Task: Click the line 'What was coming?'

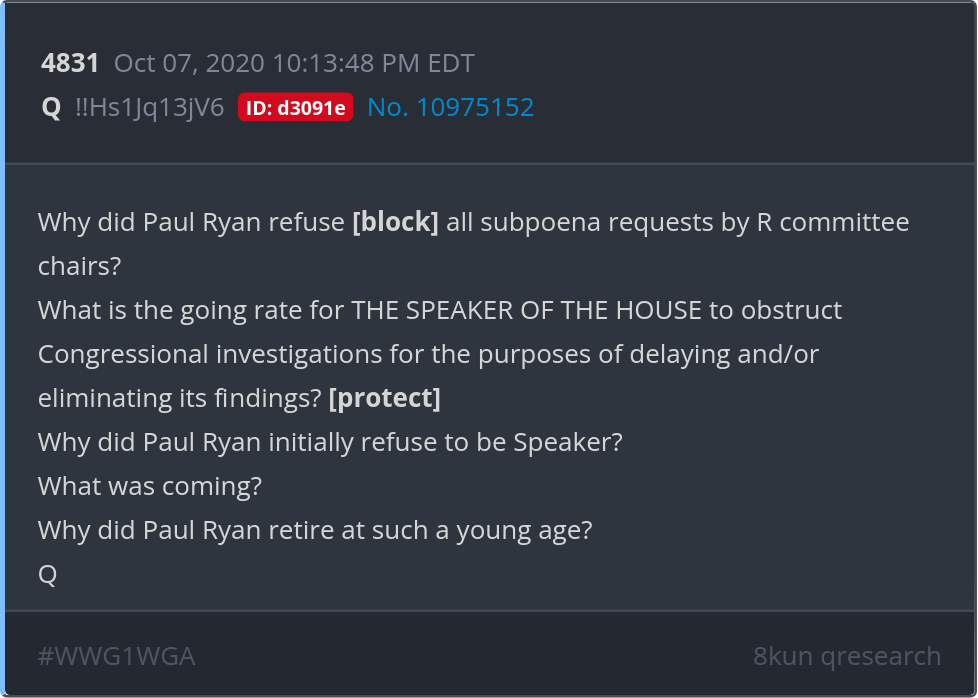Action: tap(150, 486)
